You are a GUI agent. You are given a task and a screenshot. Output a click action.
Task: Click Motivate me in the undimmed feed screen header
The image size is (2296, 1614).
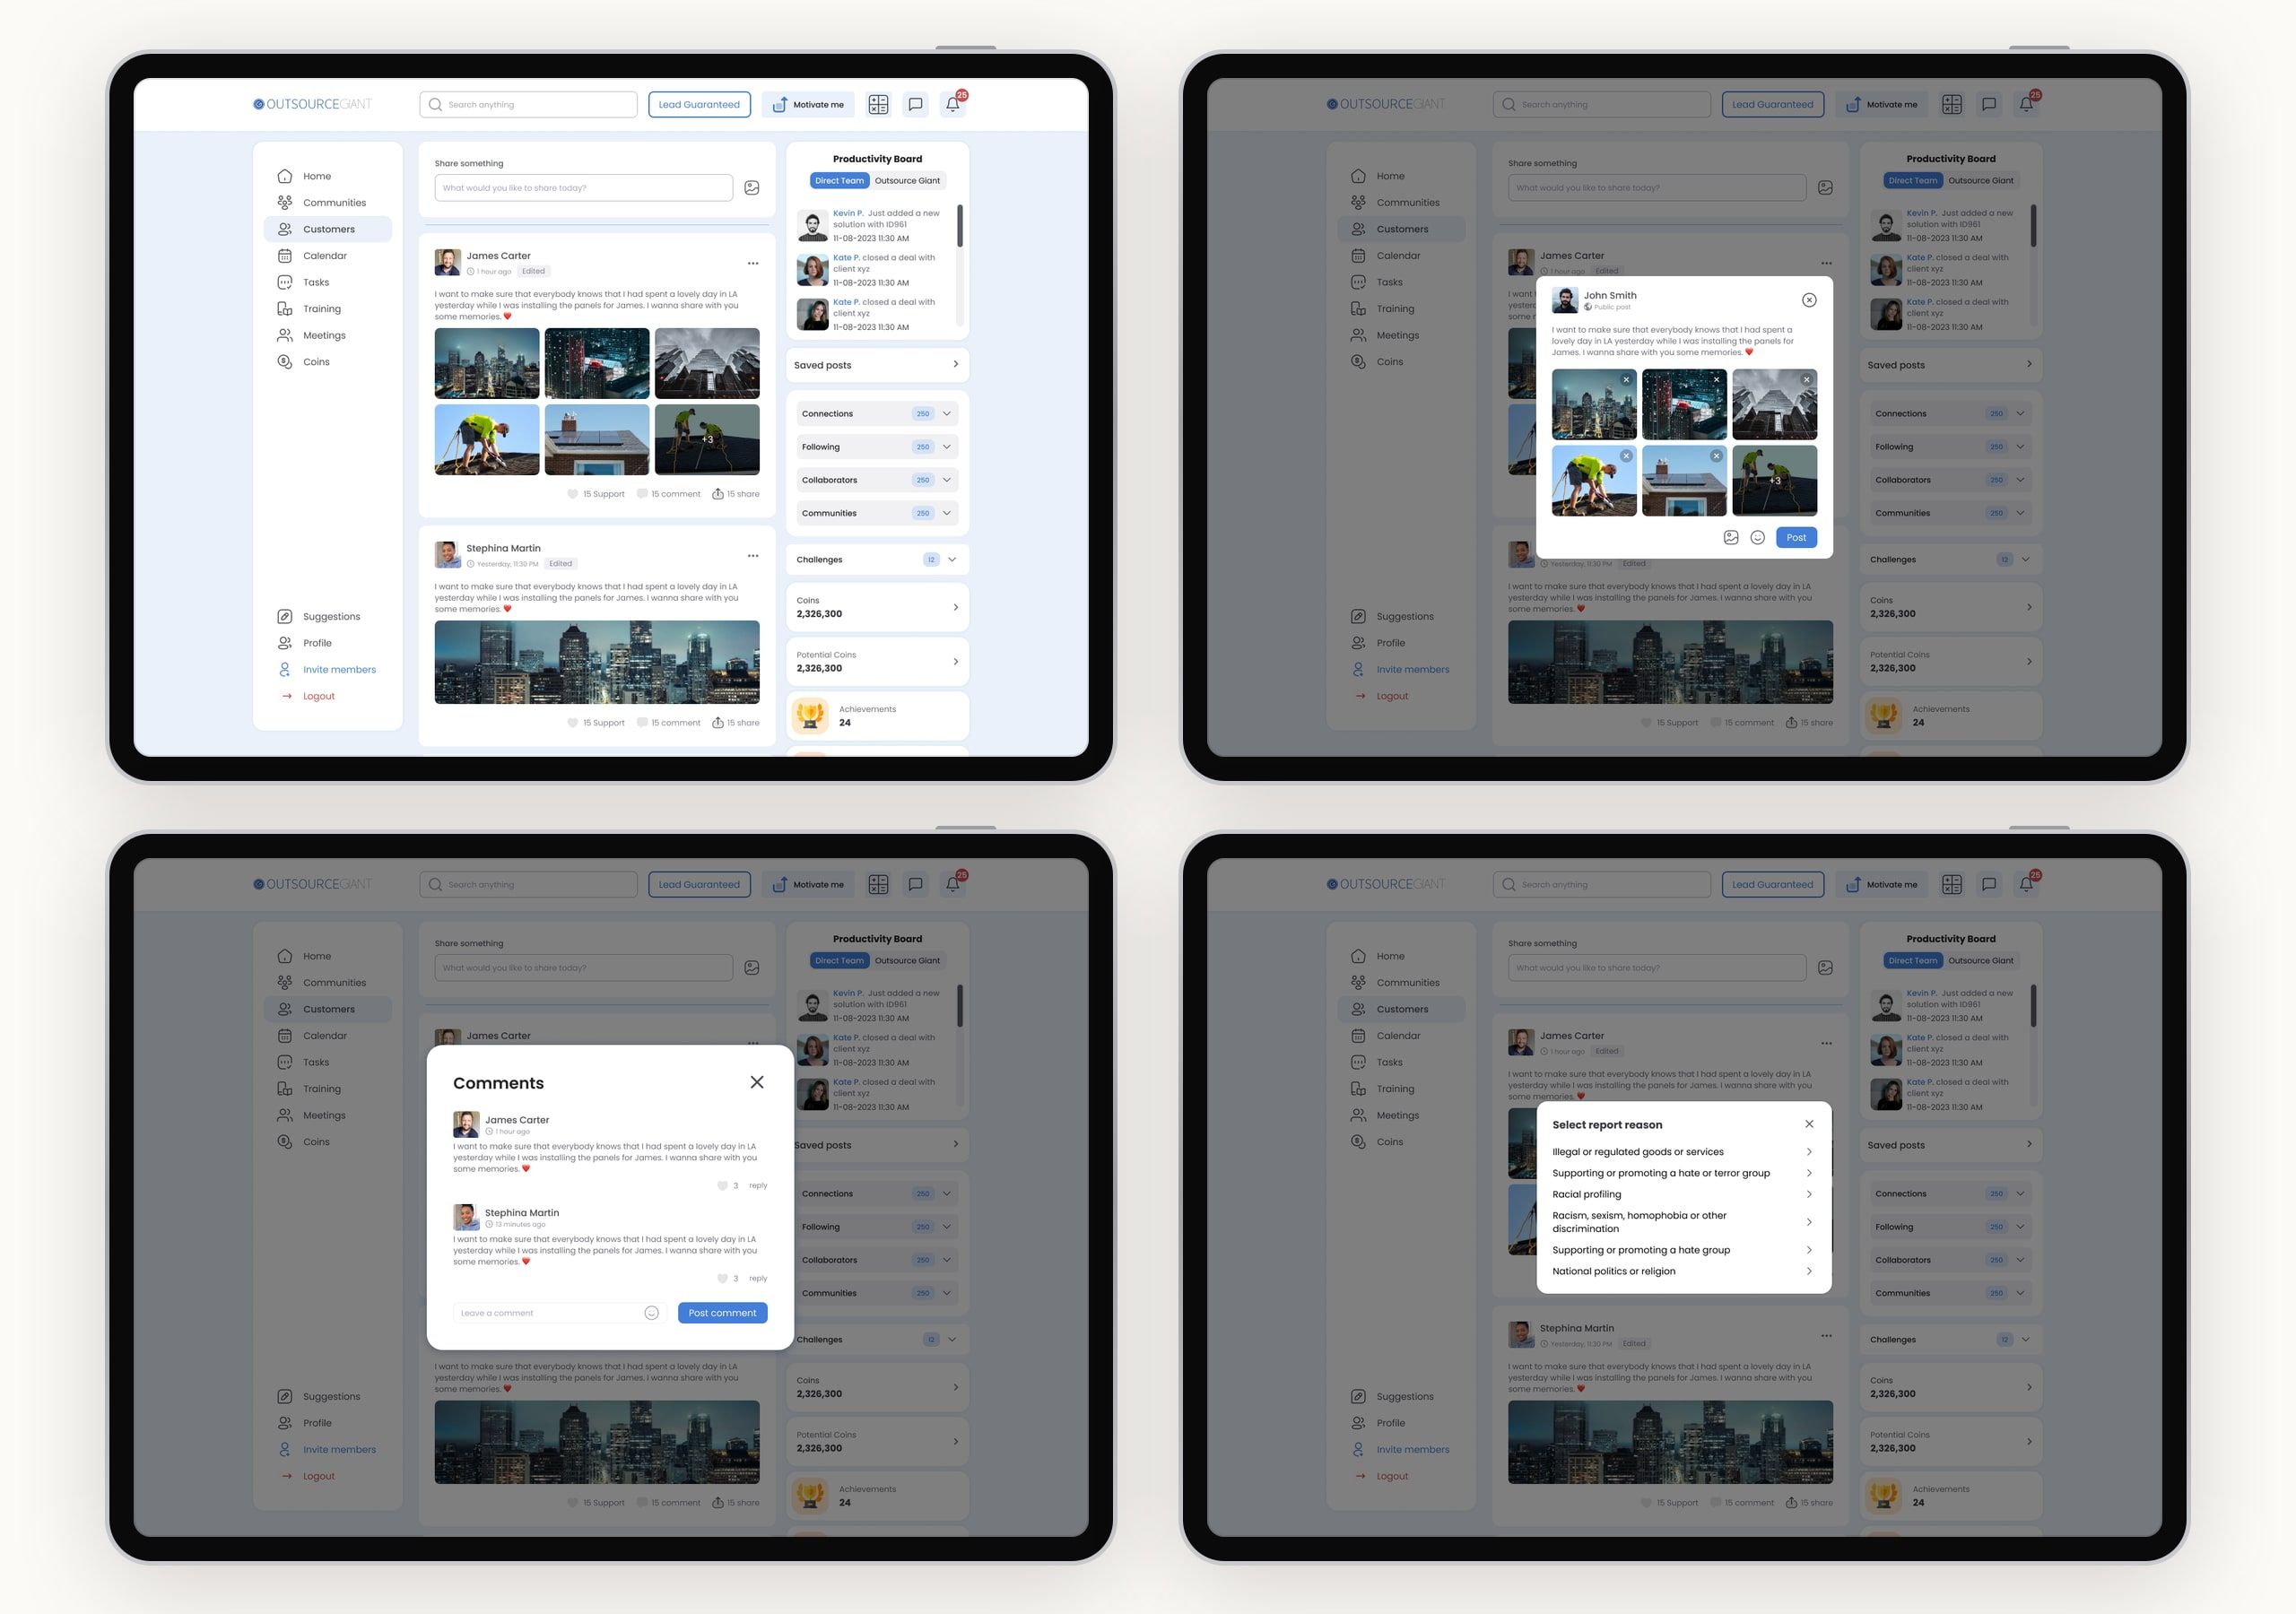807,105
